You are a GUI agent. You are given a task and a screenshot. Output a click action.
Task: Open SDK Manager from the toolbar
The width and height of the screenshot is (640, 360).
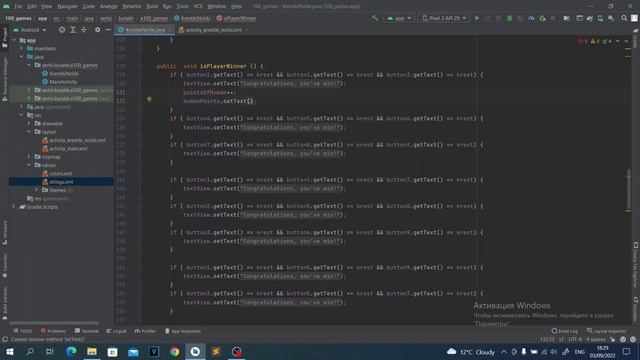(611, 18)
